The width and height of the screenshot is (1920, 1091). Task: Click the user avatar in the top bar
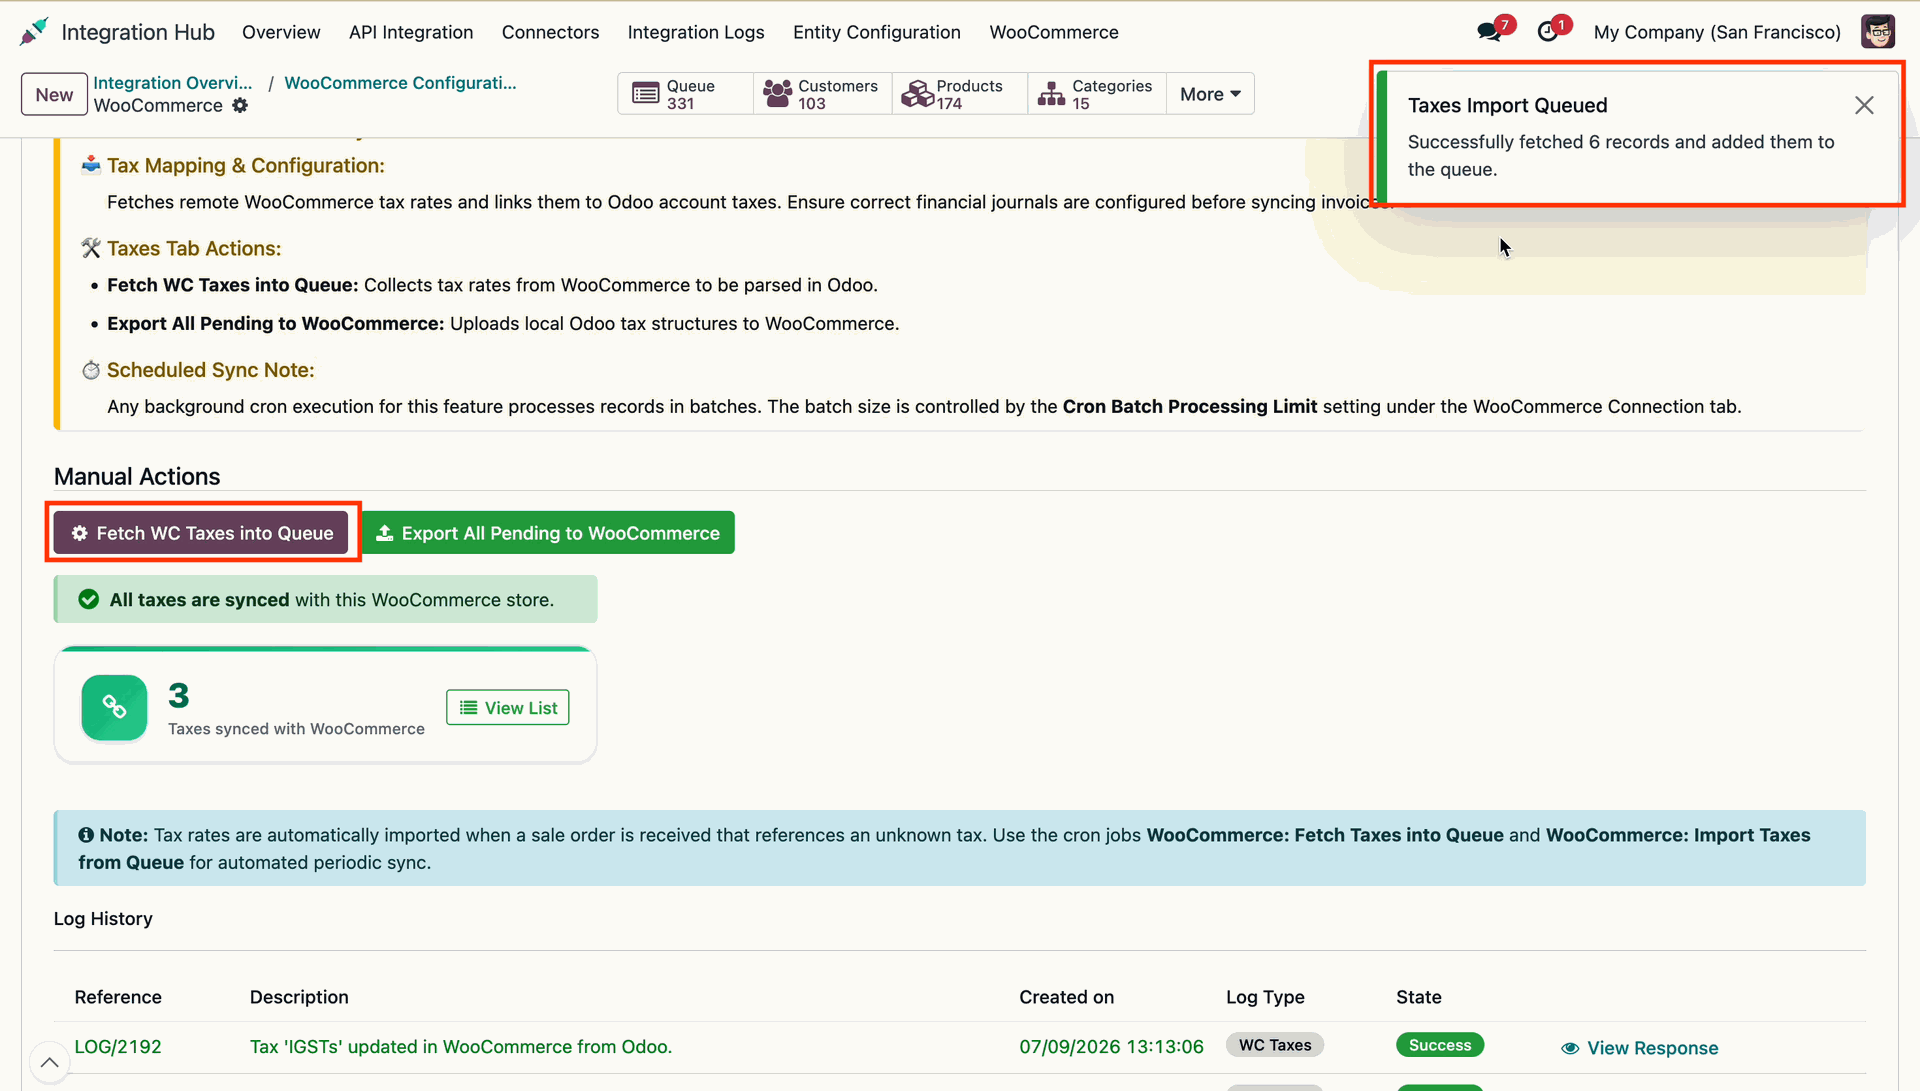[1877, 32]
